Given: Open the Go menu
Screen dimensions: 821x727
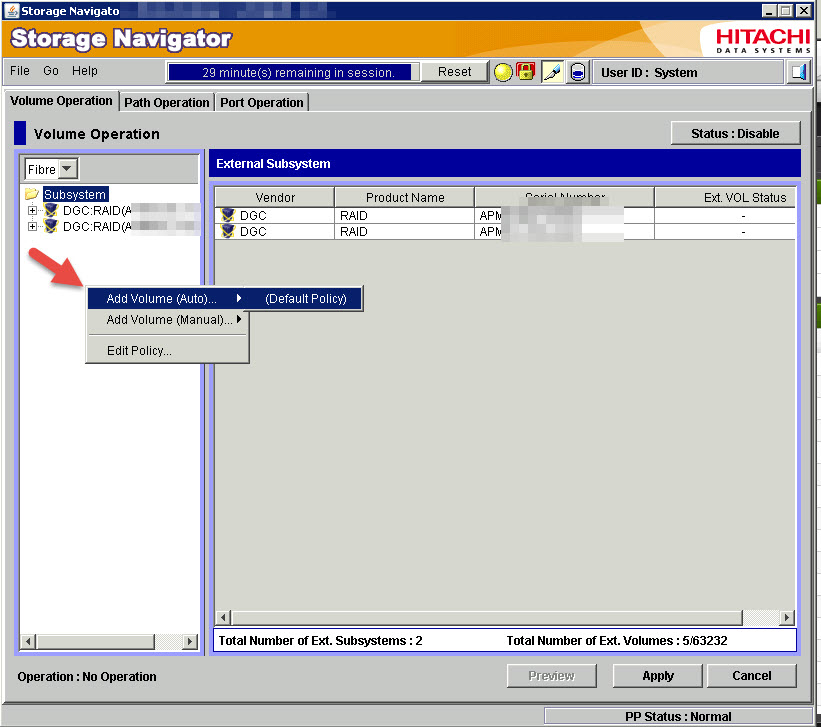Looking at the screenshot, I should tap(51, 71).
